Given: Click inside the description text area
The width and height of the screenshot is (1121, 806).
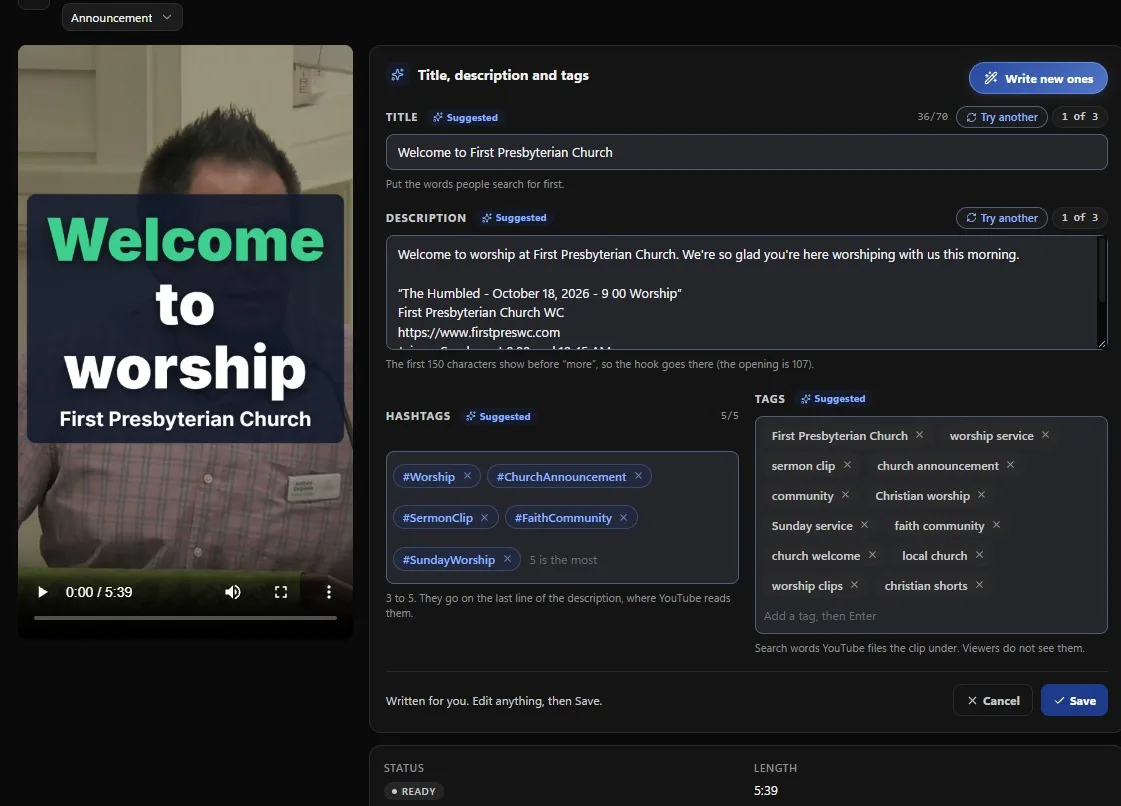Looking at the screenshot, I should click(746, 292).
